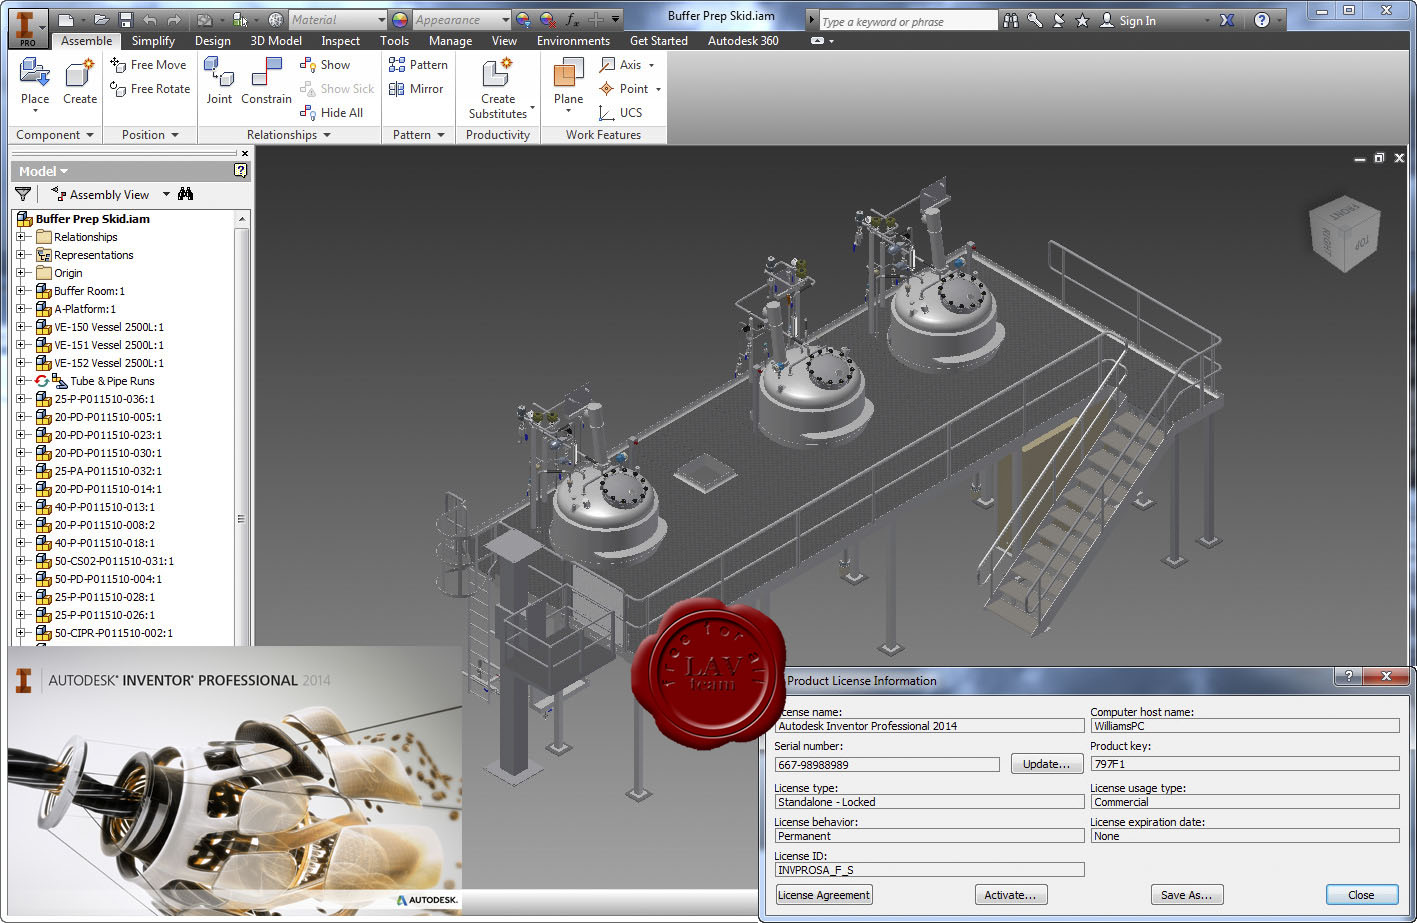Image resolution: width=1417 pixels, height=923 pixels.
Task: Click the Appearance color wheel icon
Action: click(x=400, y=20)
